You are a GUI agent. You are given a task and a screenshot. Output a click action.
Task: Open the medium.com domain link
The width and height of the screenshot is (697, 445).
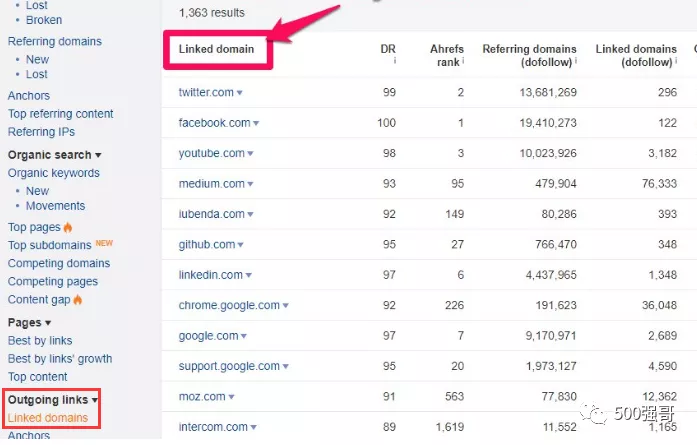click(x=211, y=184)
